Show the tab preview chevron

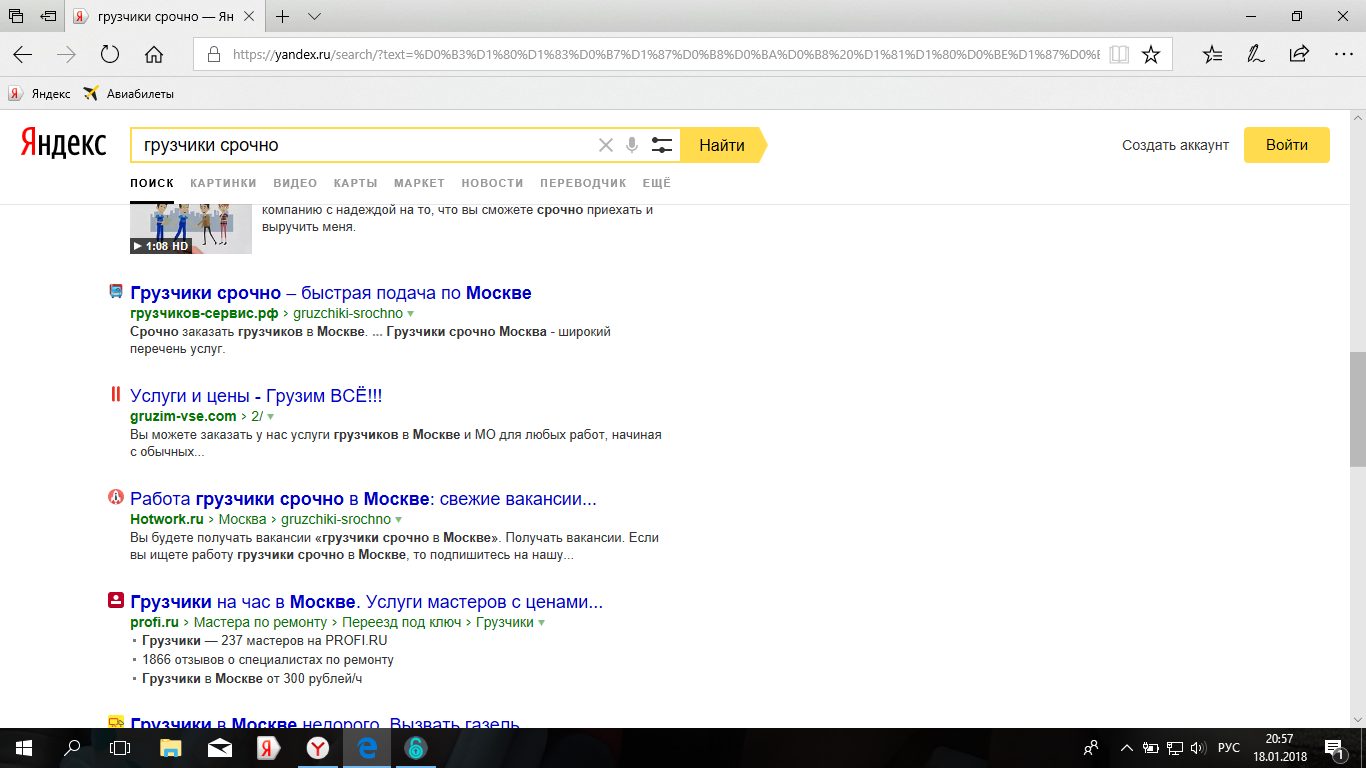[x=314, y=17]
